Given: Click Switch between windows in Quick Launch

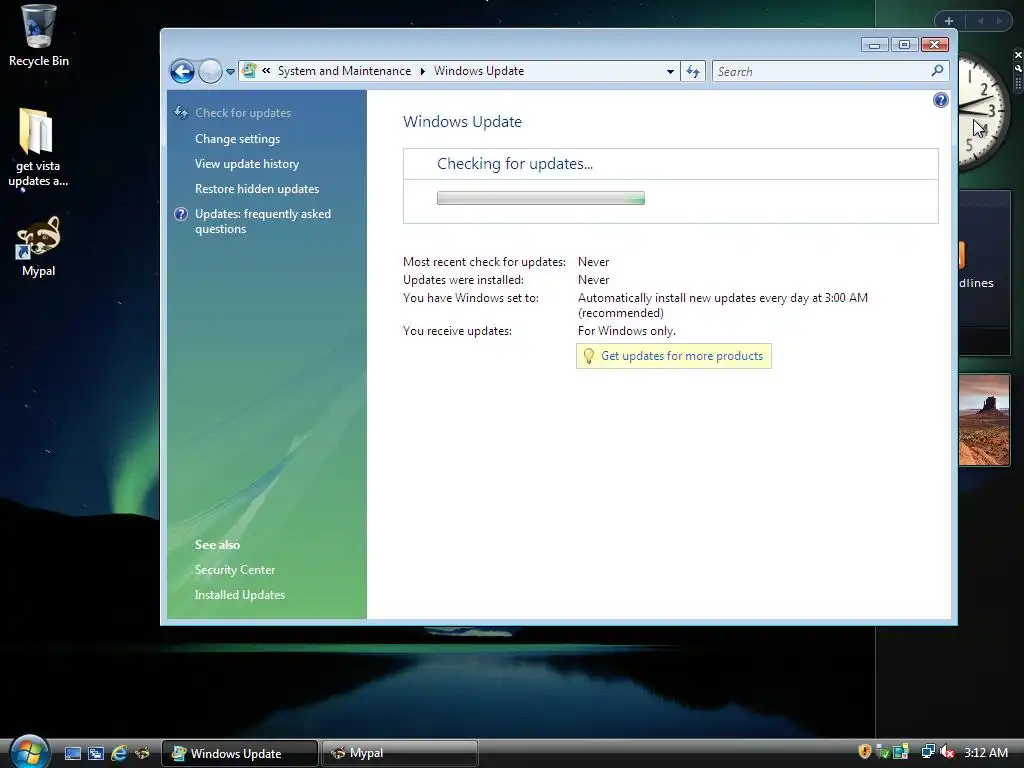Looking at the screenshot, I should click(x=96, y=754).
